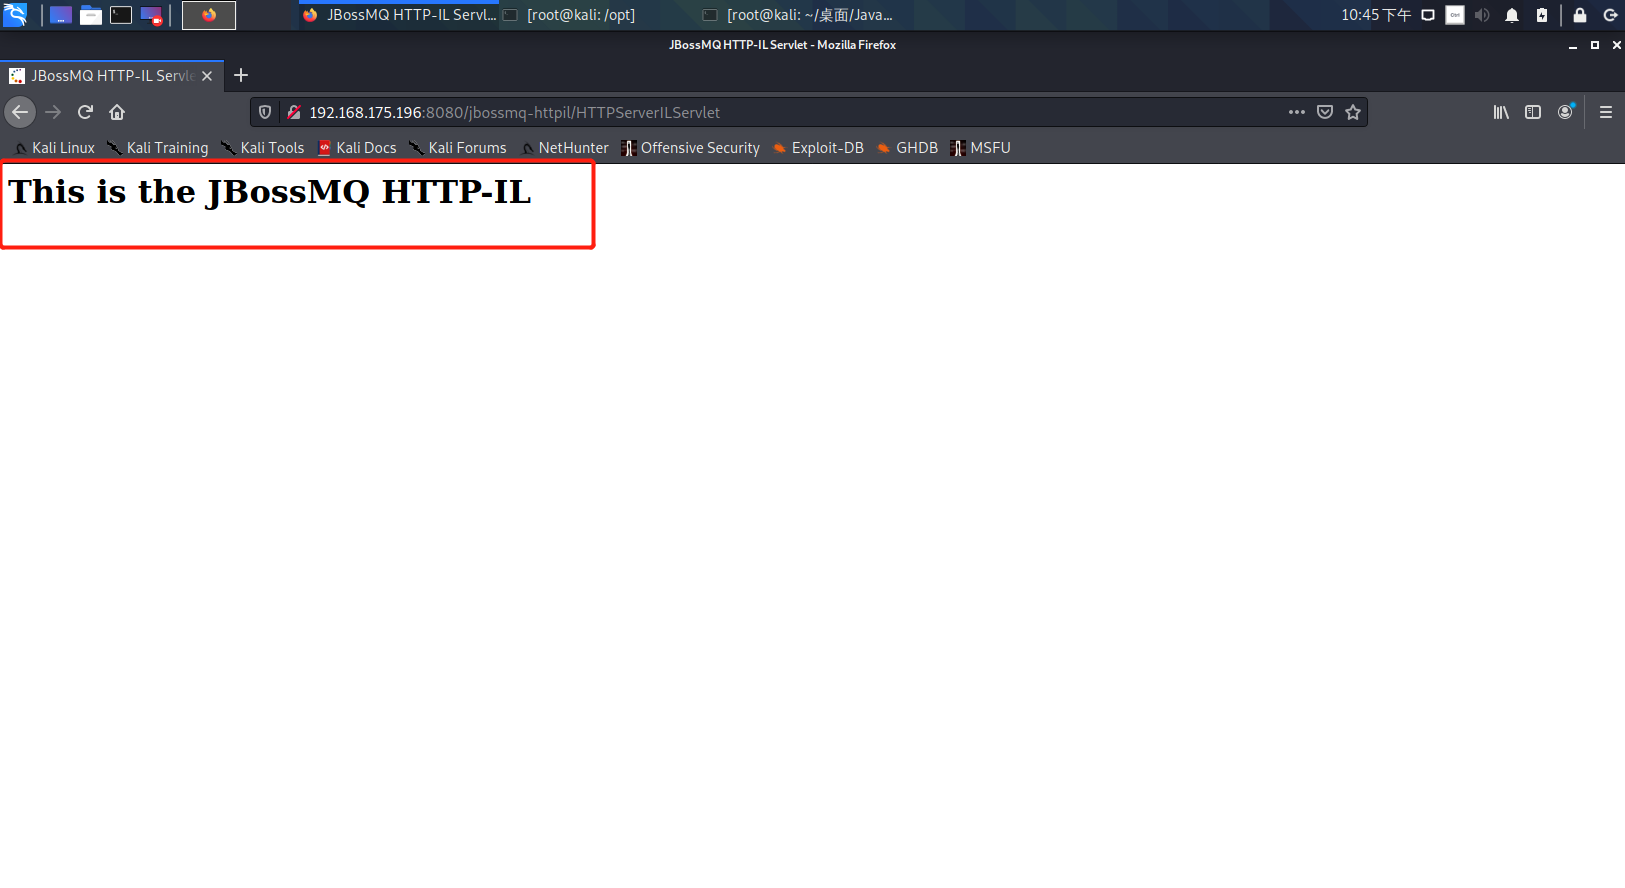This screenshot has width=1625, height=888.
Task: Open the Exploit-DB bookmark
Action: click(x=818, y=148)
